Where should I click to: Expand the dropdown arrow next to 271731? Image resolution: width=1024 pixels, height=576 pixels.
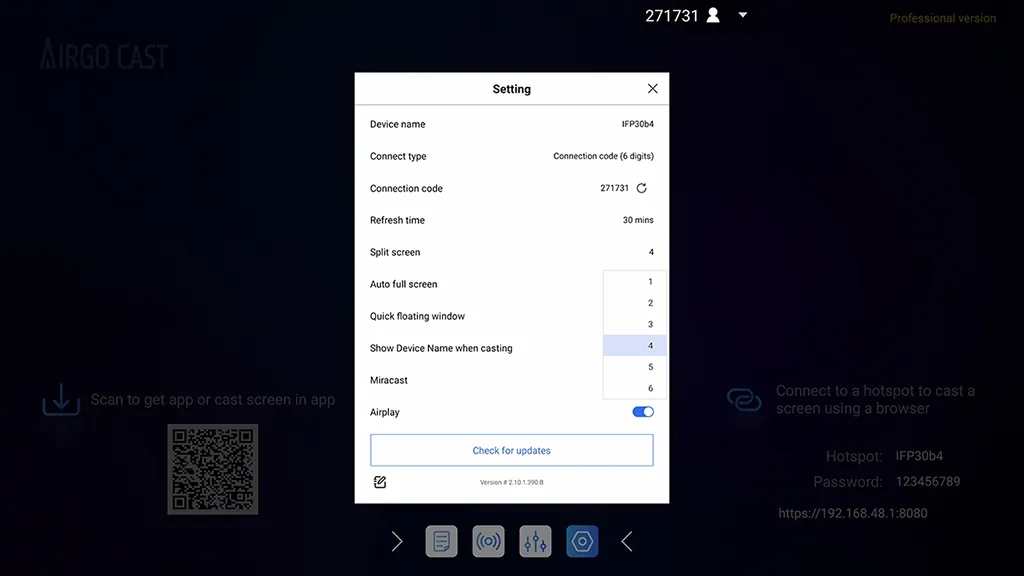[741, 15]
